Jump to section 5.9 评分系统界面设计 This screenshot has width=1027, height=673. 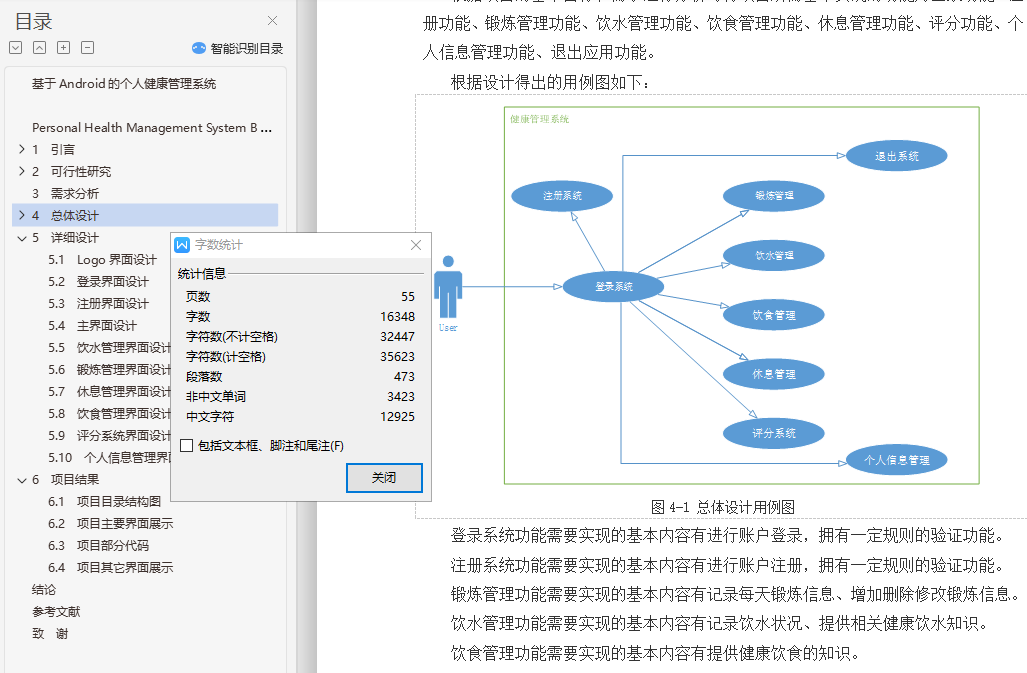pos(109,436)
